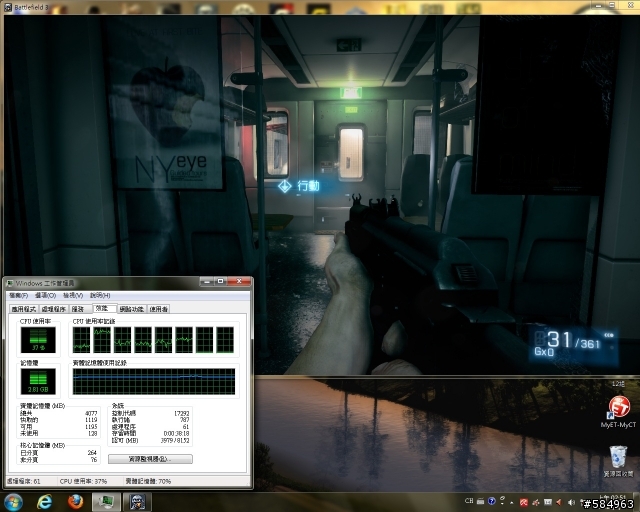
Task: Open the Windows Start orb
Action: [x=13, y=502]
